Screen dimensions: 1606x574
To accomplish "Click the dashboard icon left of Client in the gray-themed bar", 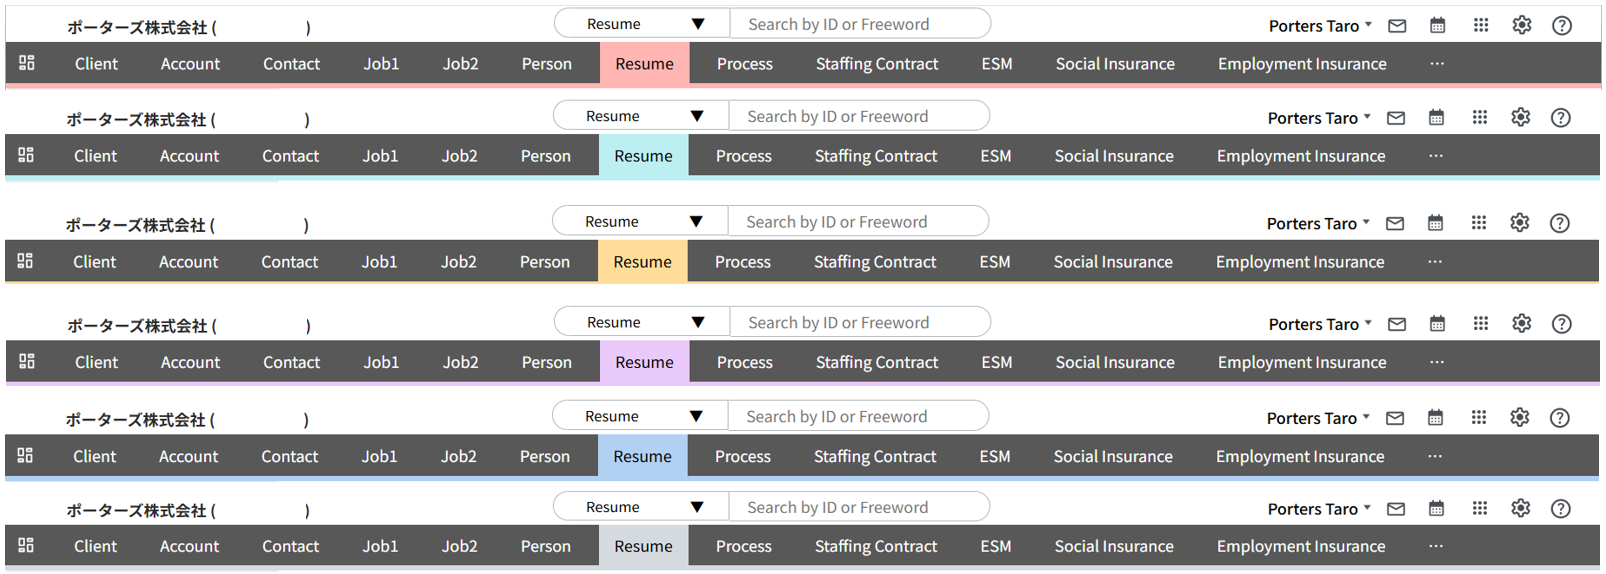I will tap(26, 545).
